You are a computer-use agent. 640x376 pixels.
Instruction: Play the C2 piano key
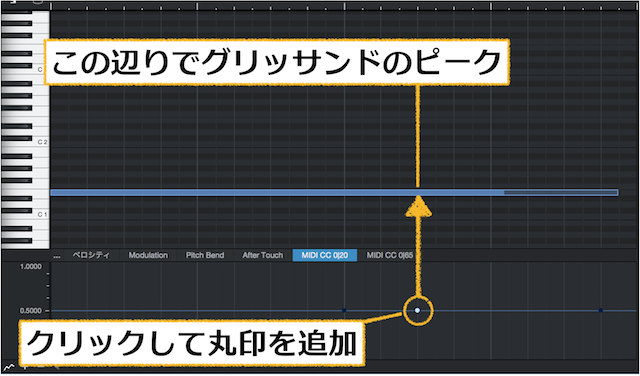click(25, 142)
